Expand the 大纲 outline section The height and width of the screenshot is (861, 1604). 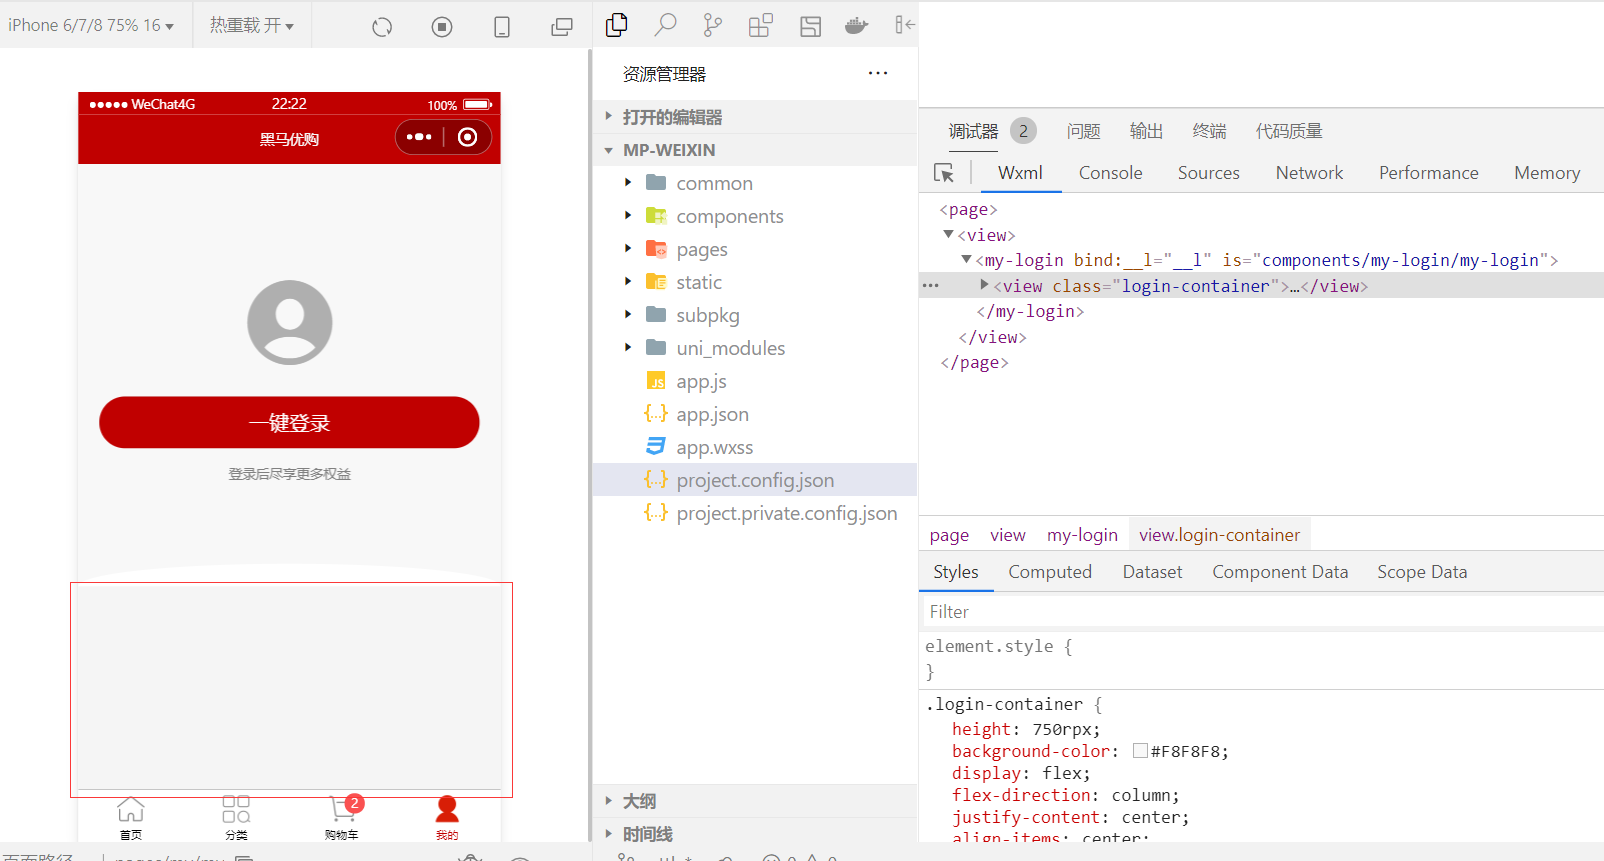pos(755,801)
